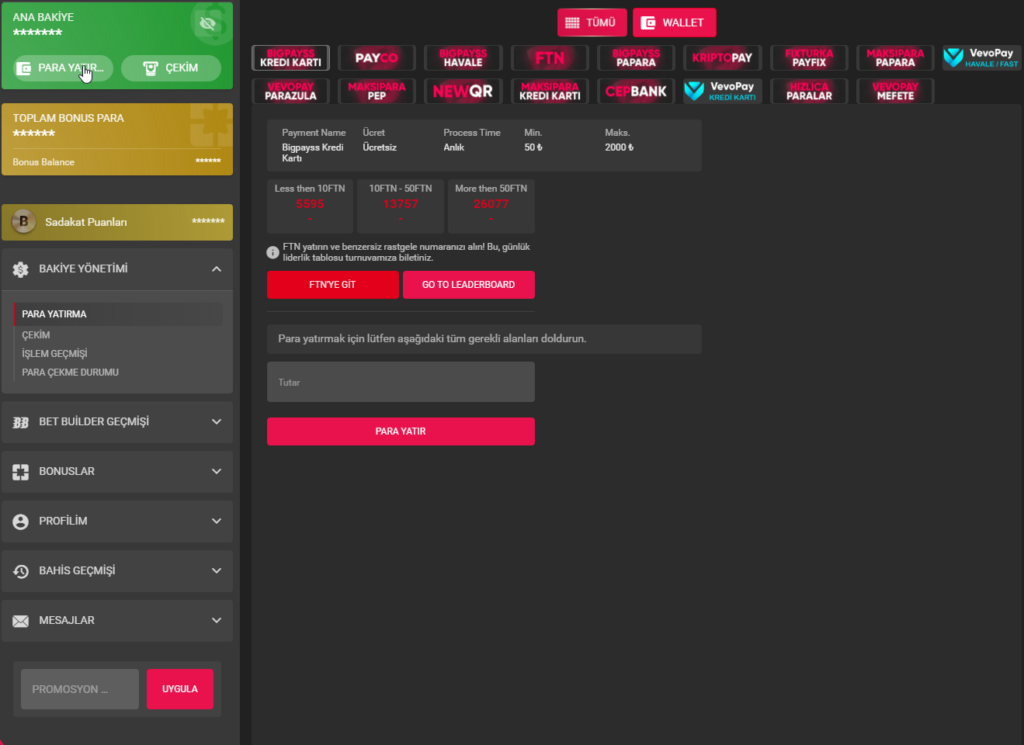Select KriptoPay payment method
Screen dimensions: 1024x745
pyautogui.click(x=722, y=58)
